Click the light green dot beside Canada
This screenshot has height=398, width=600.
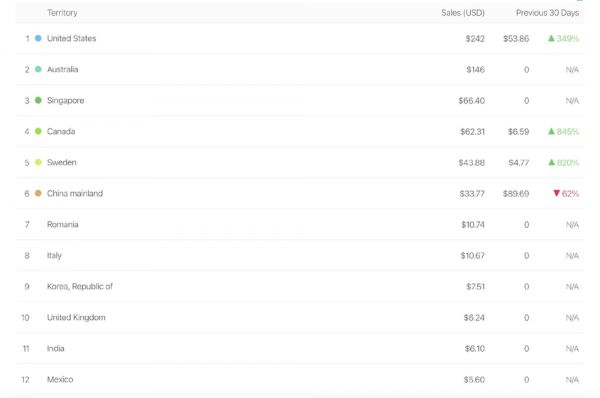[38, 131]
